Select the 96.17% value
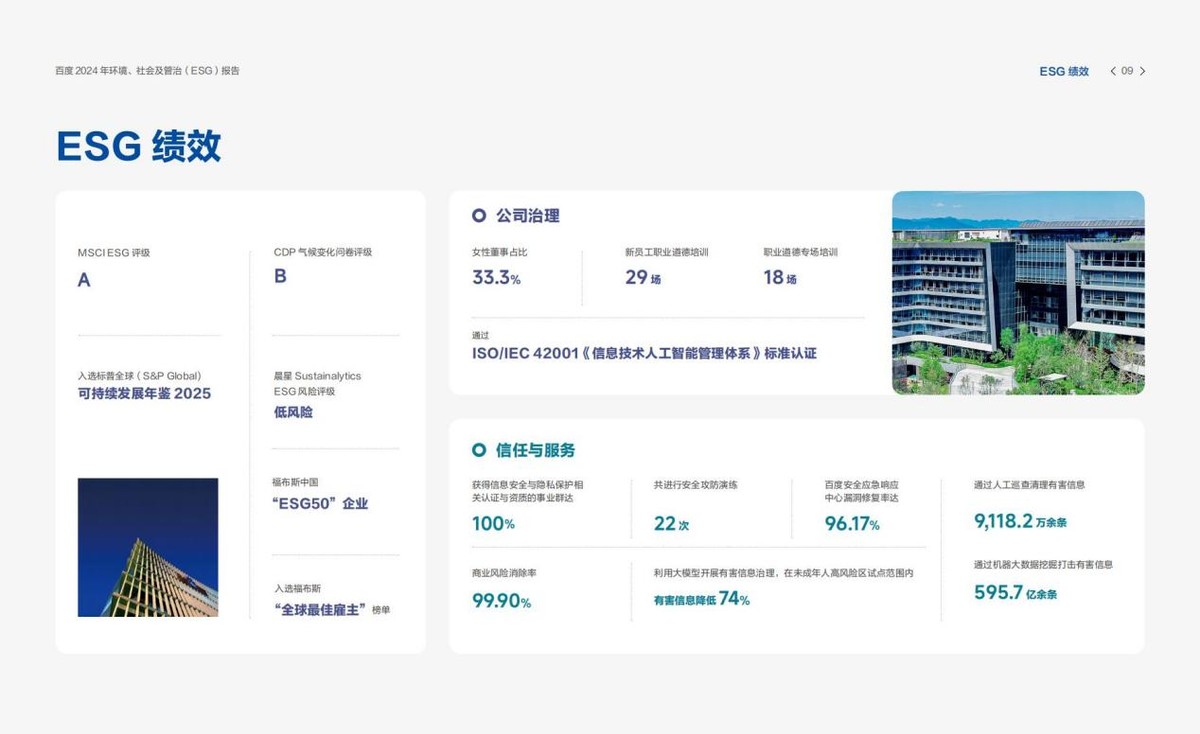1200x734 pixels. 852,524
